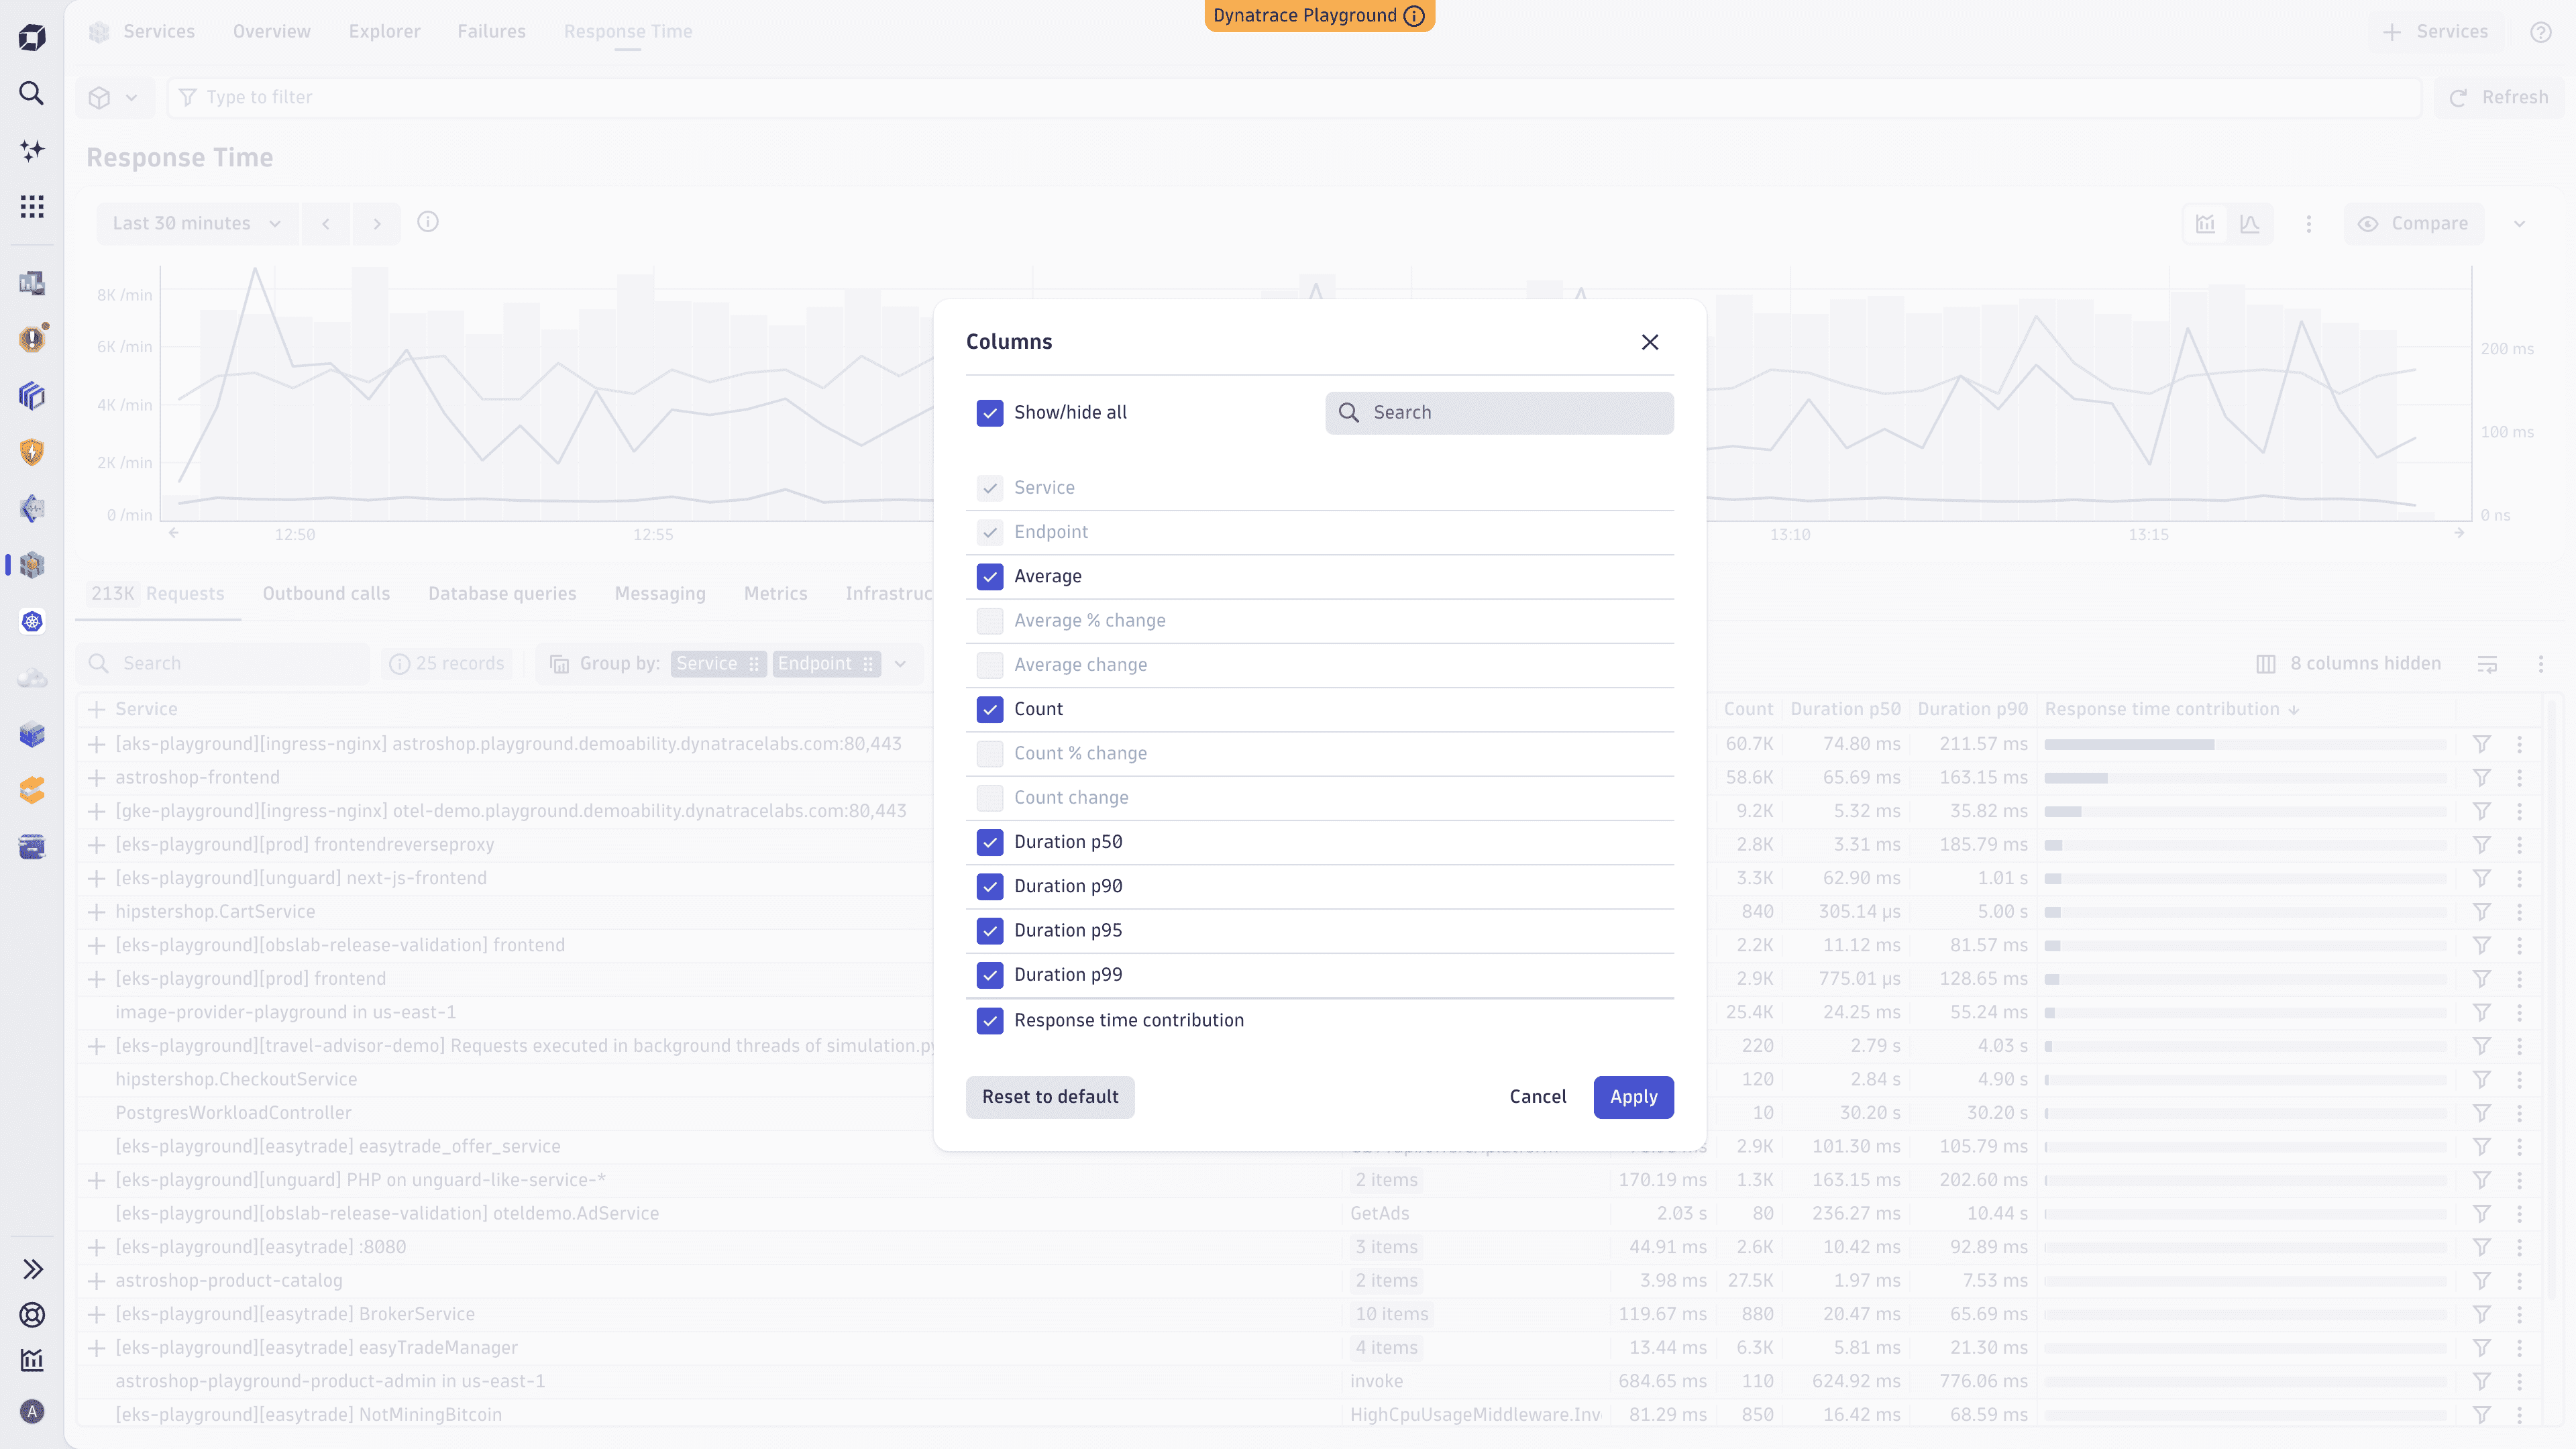Switch to the Overview tab
This screenshot has height=1449, width=2576.
[x=271, y=32]
